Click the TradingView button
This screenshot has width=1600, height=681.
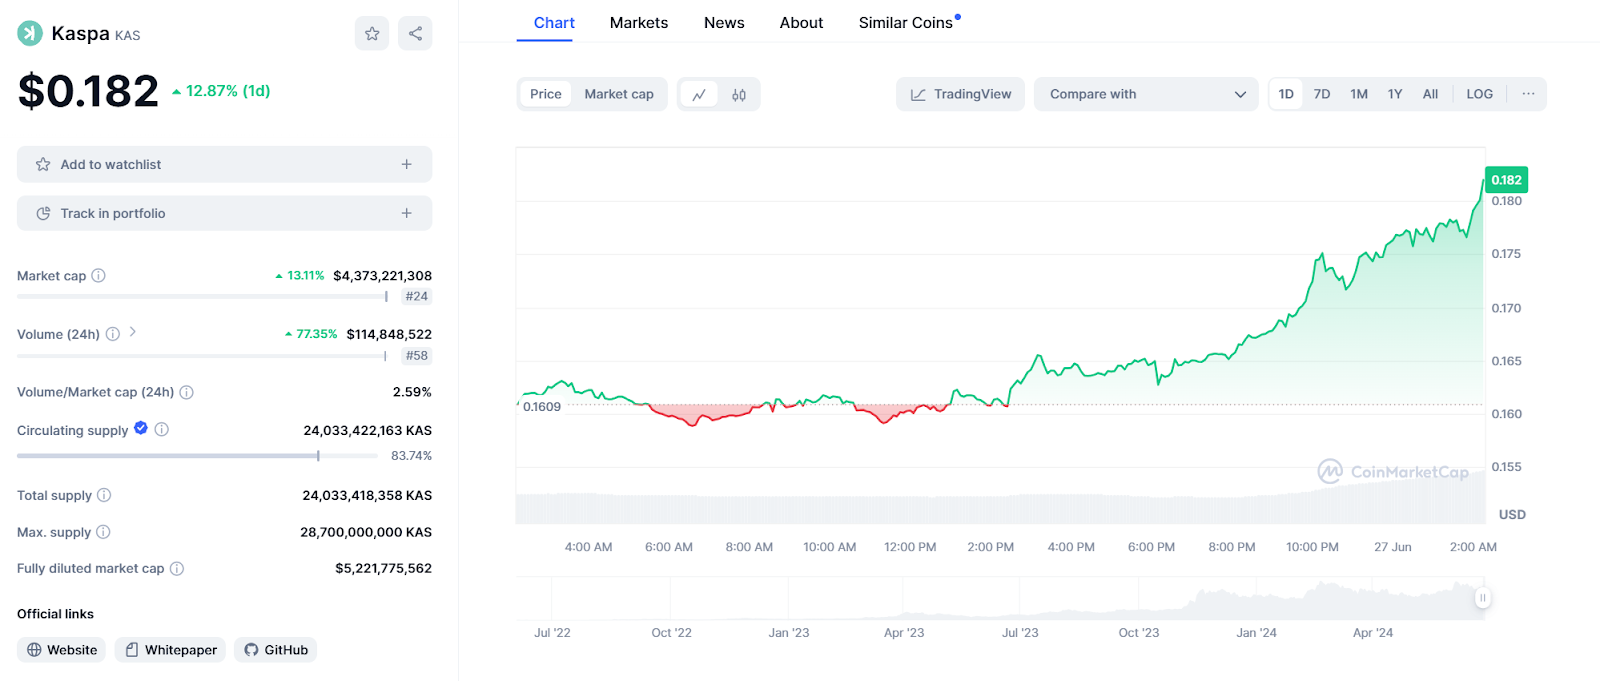(x=960, y=94)
